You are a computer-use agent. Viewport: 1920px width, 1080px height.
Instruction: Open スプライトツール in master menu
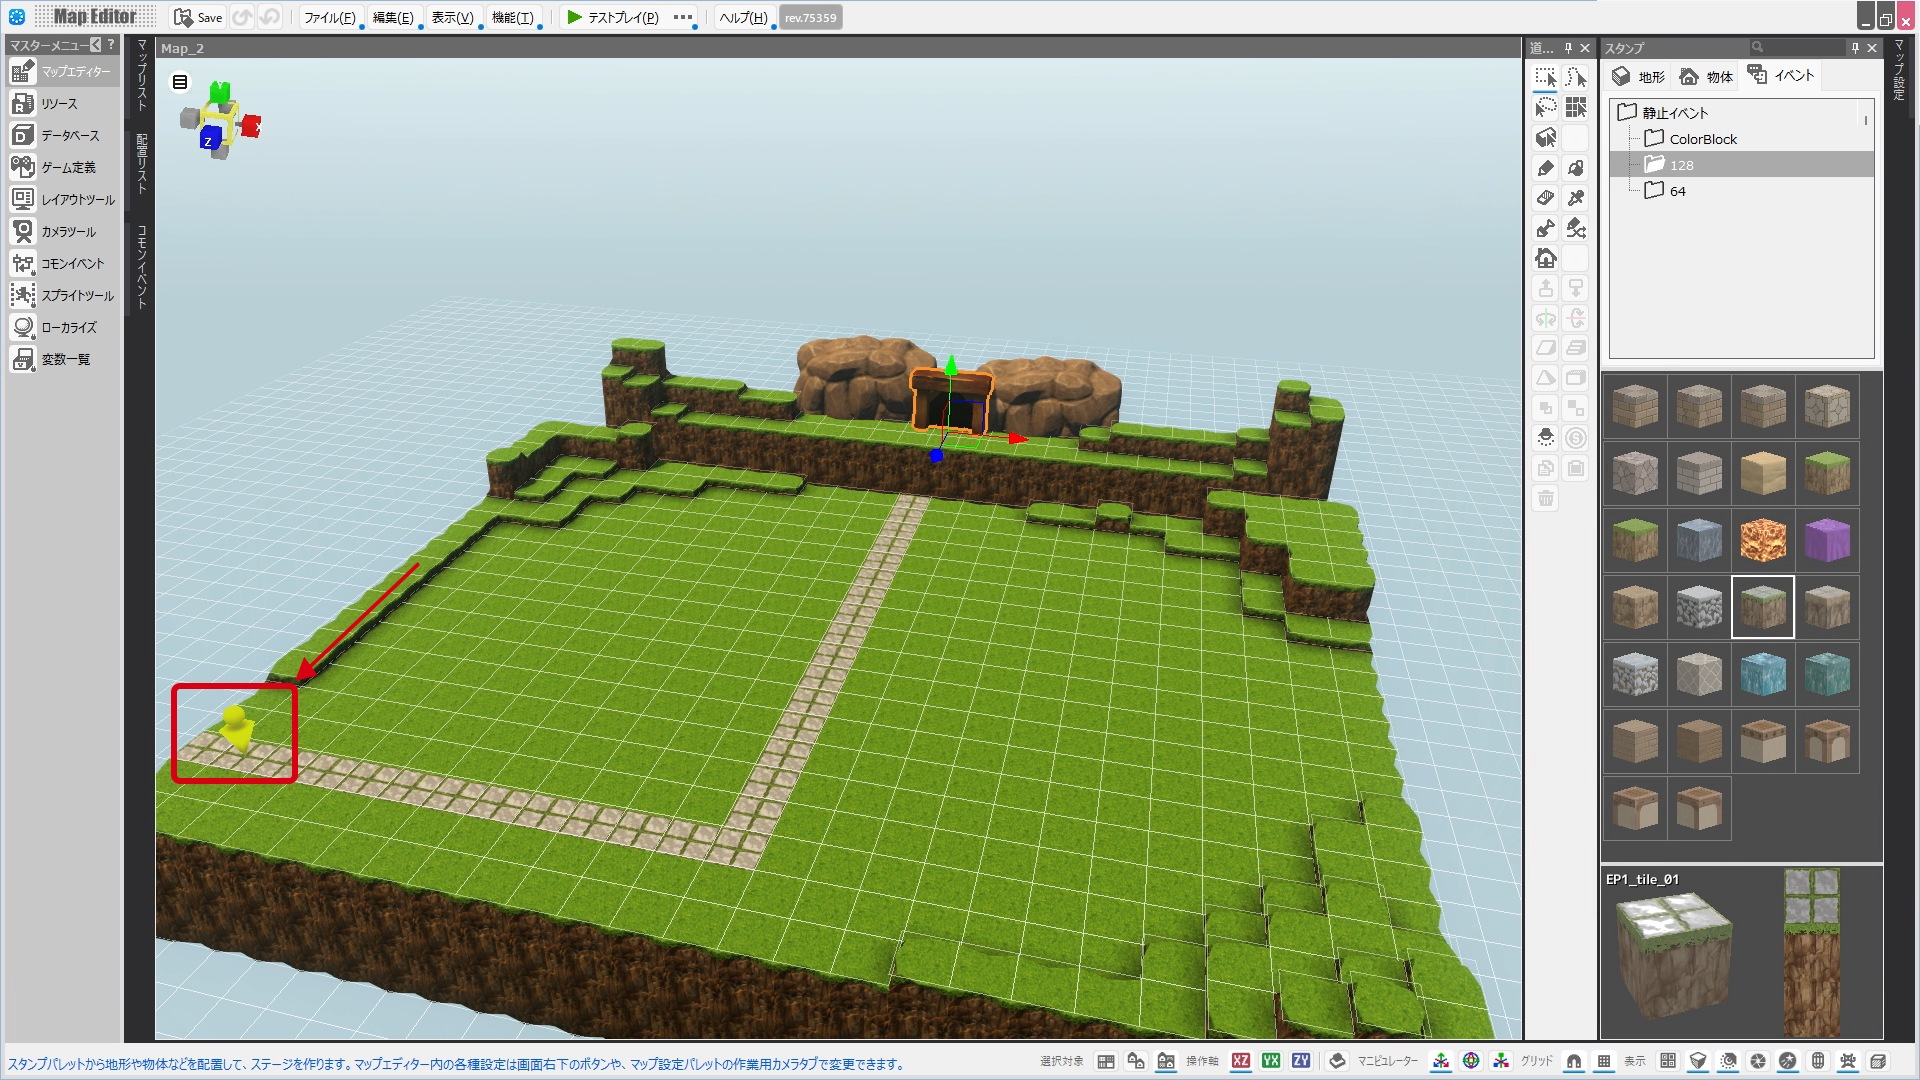point(63,296)
